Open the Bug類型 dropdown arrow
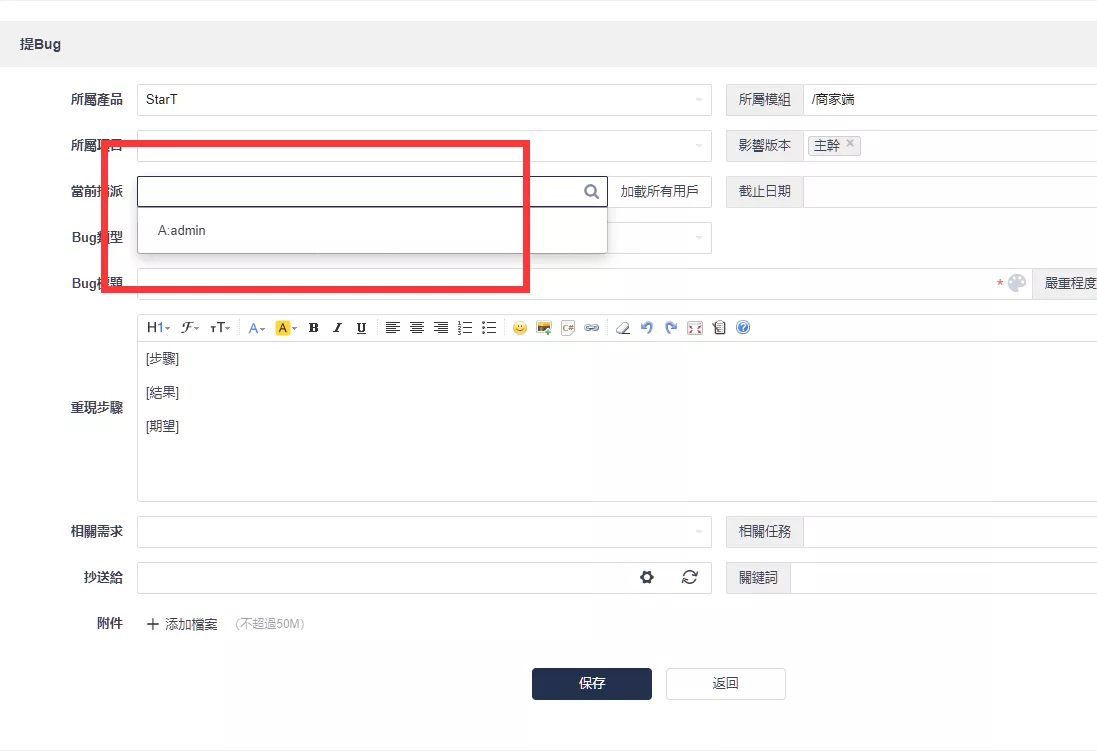The width and height of the screenshot is (1097, 754). (x=698, y=238)
